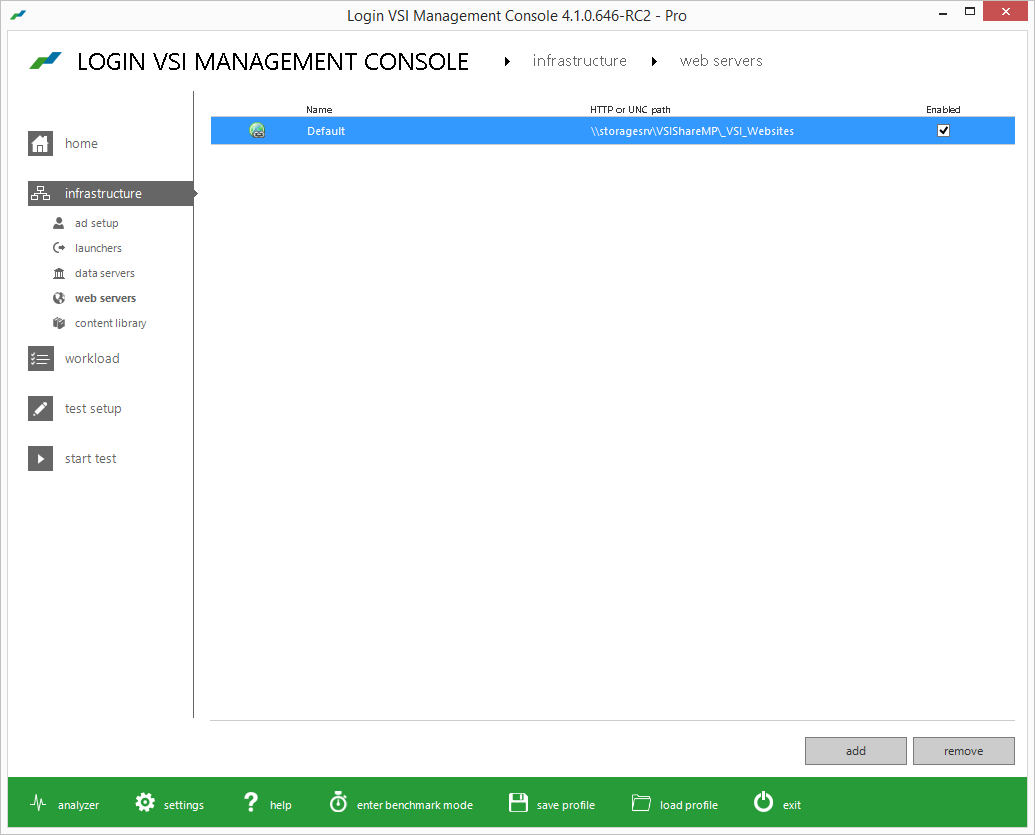Click the HTTP or UNC path header
The image size is (1035, 835).
coord(630,110)
